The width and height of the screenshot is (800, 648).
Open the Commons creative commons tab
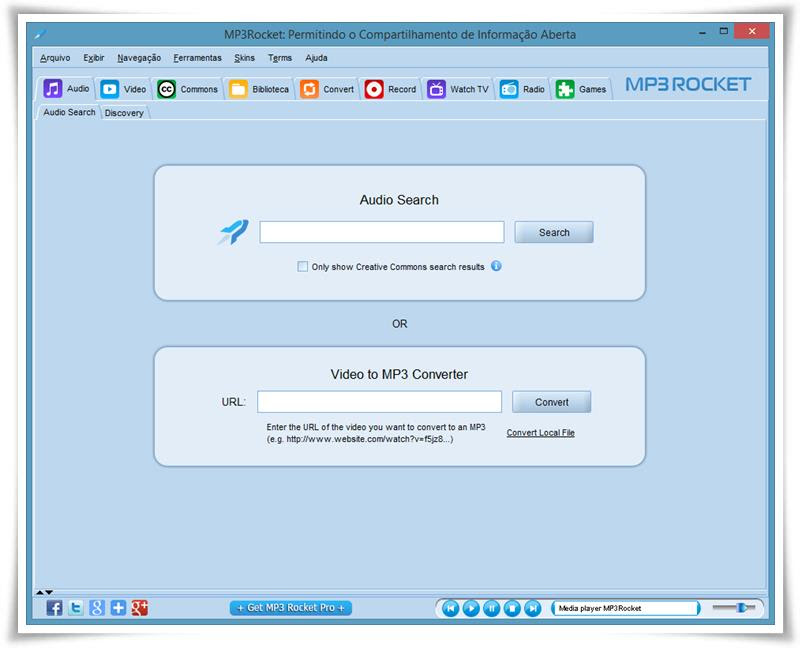[188, 89]
